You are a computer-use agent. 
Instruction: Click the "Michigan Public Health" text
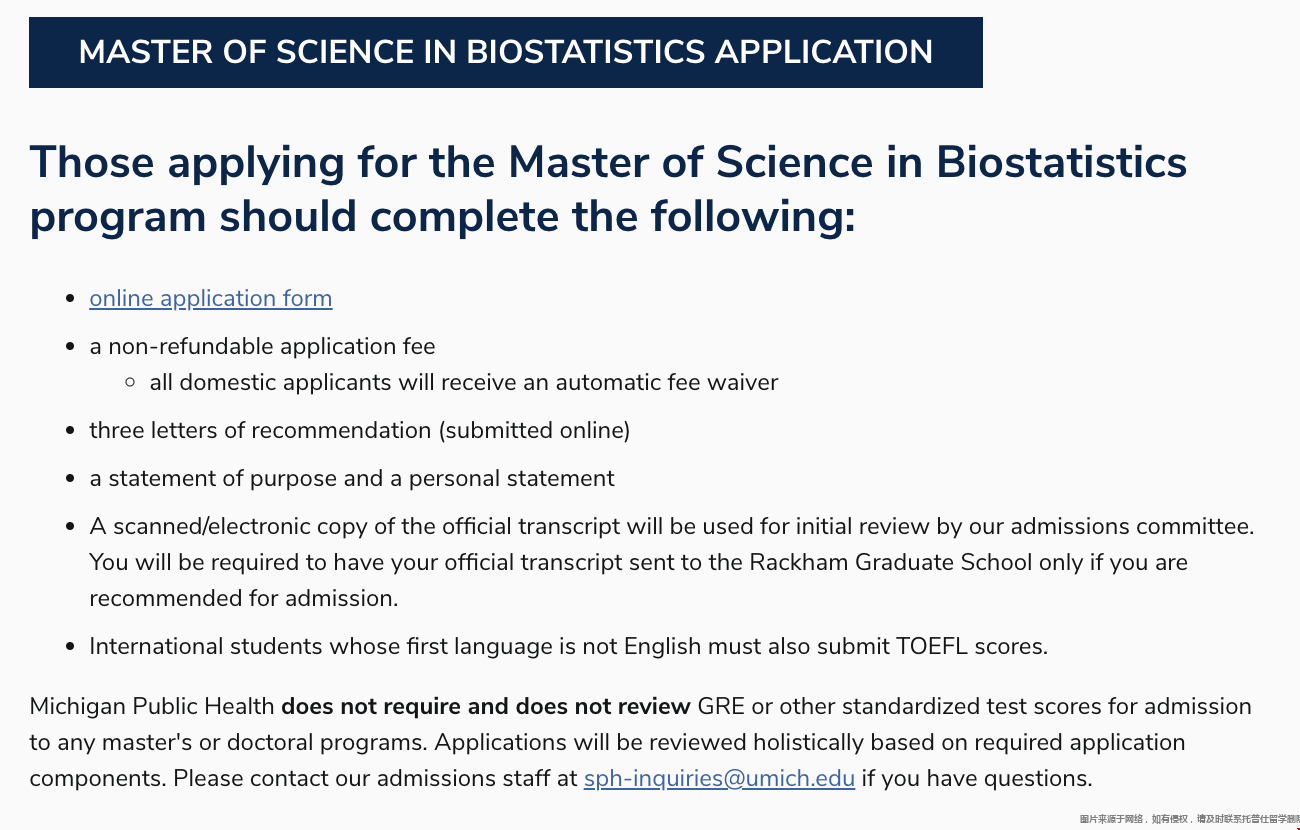[x=152, y=706]
